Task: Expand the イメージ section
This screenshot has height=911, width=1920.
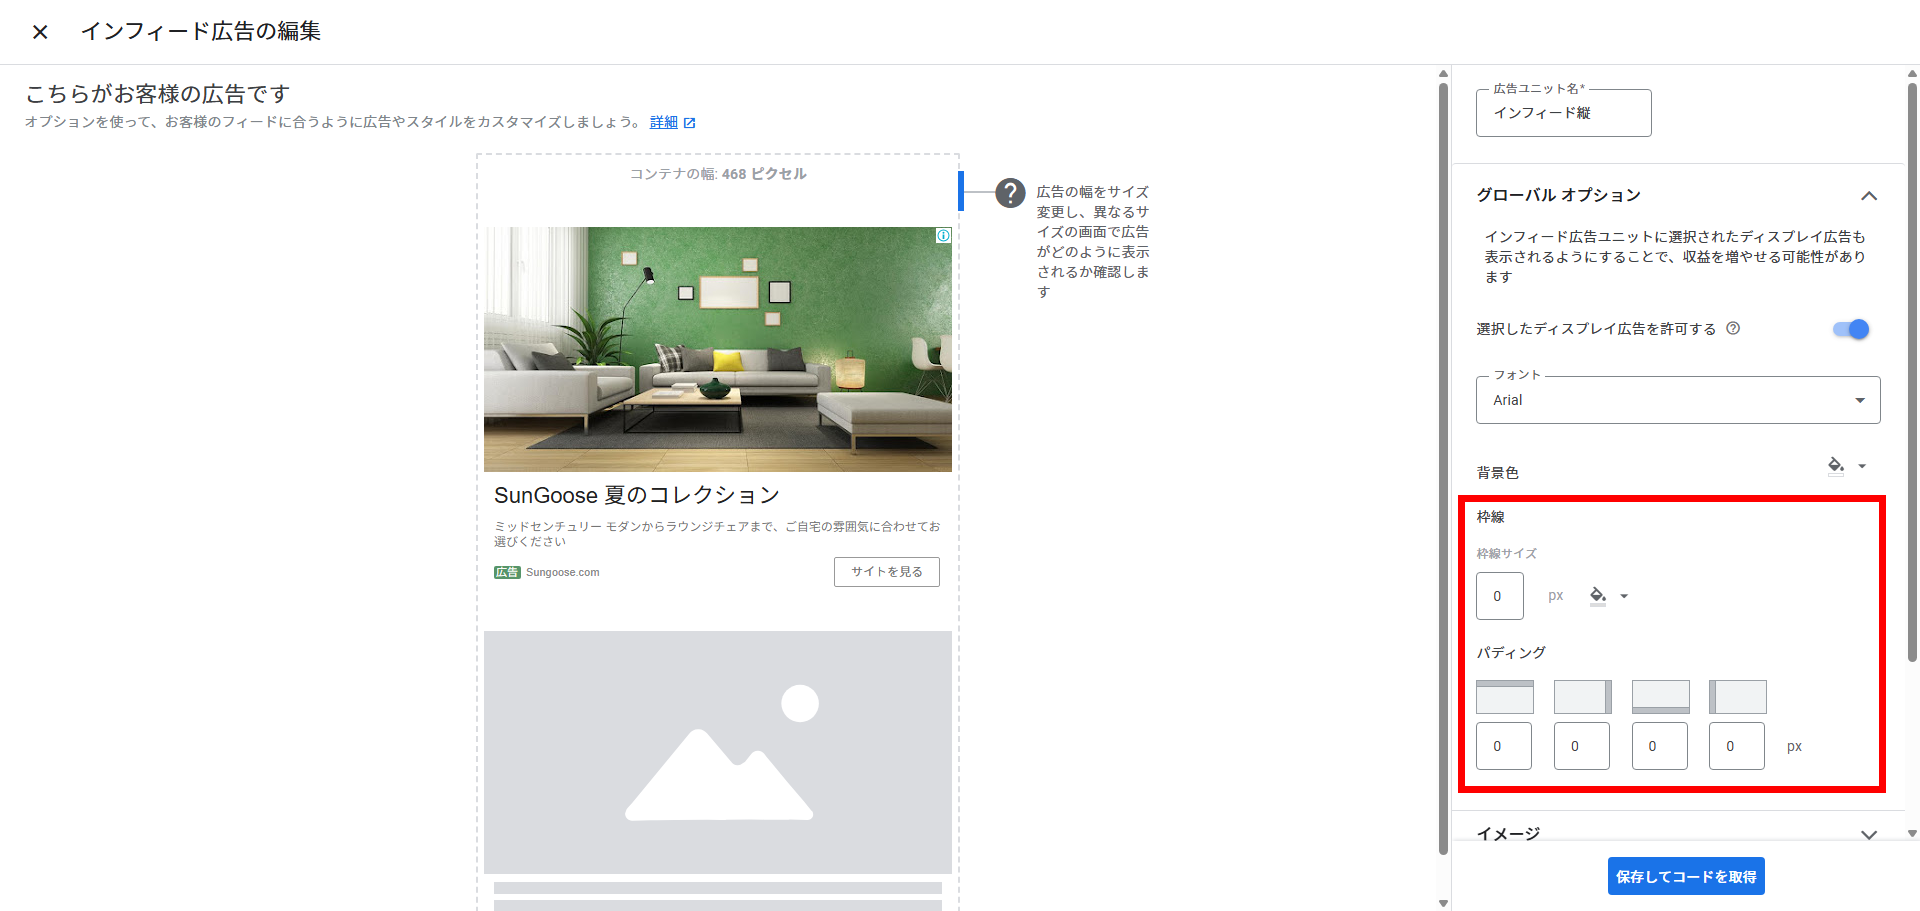Action: click(x=1868, y=834)
